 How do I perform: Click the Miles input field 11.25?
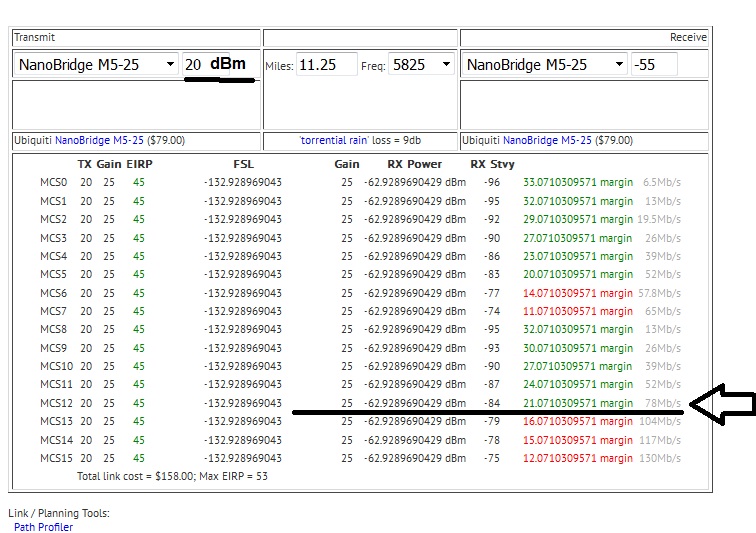(326, 64)
